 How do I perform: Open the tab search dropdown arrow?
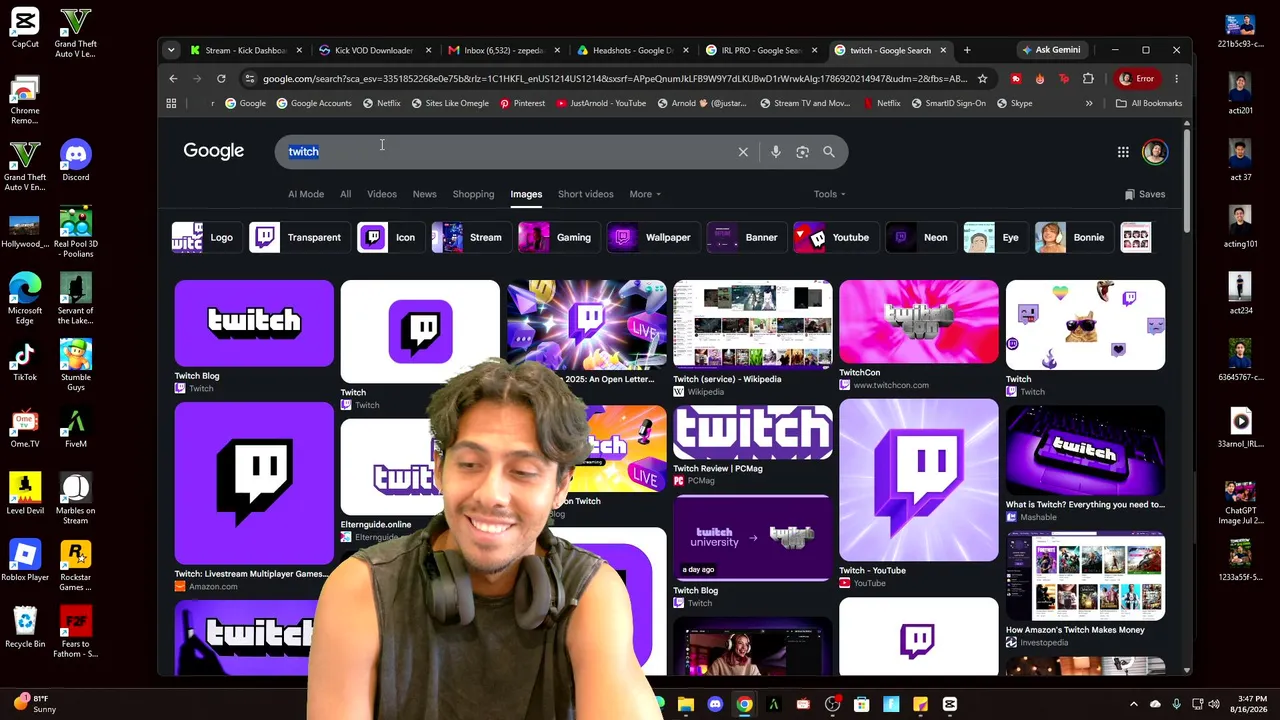(x=171, y=50)
